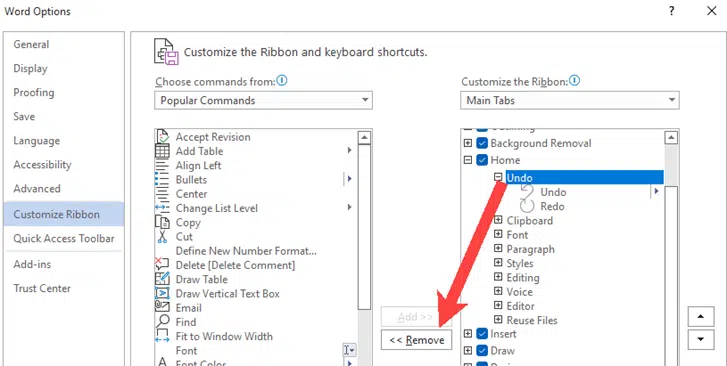This screenshot has height=366, width=727.
Task: Switch to Proofing options
Action: tap(64, 93)
